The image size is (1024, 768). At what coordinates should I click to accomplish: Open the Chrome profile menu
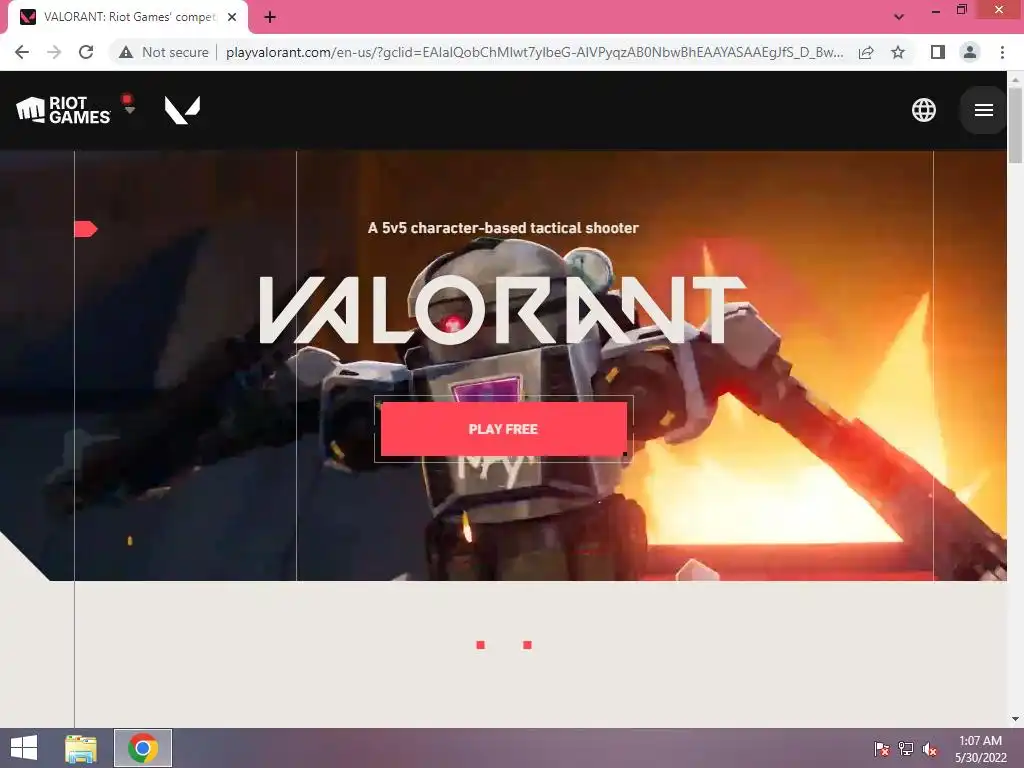click(x=970, y=52)
